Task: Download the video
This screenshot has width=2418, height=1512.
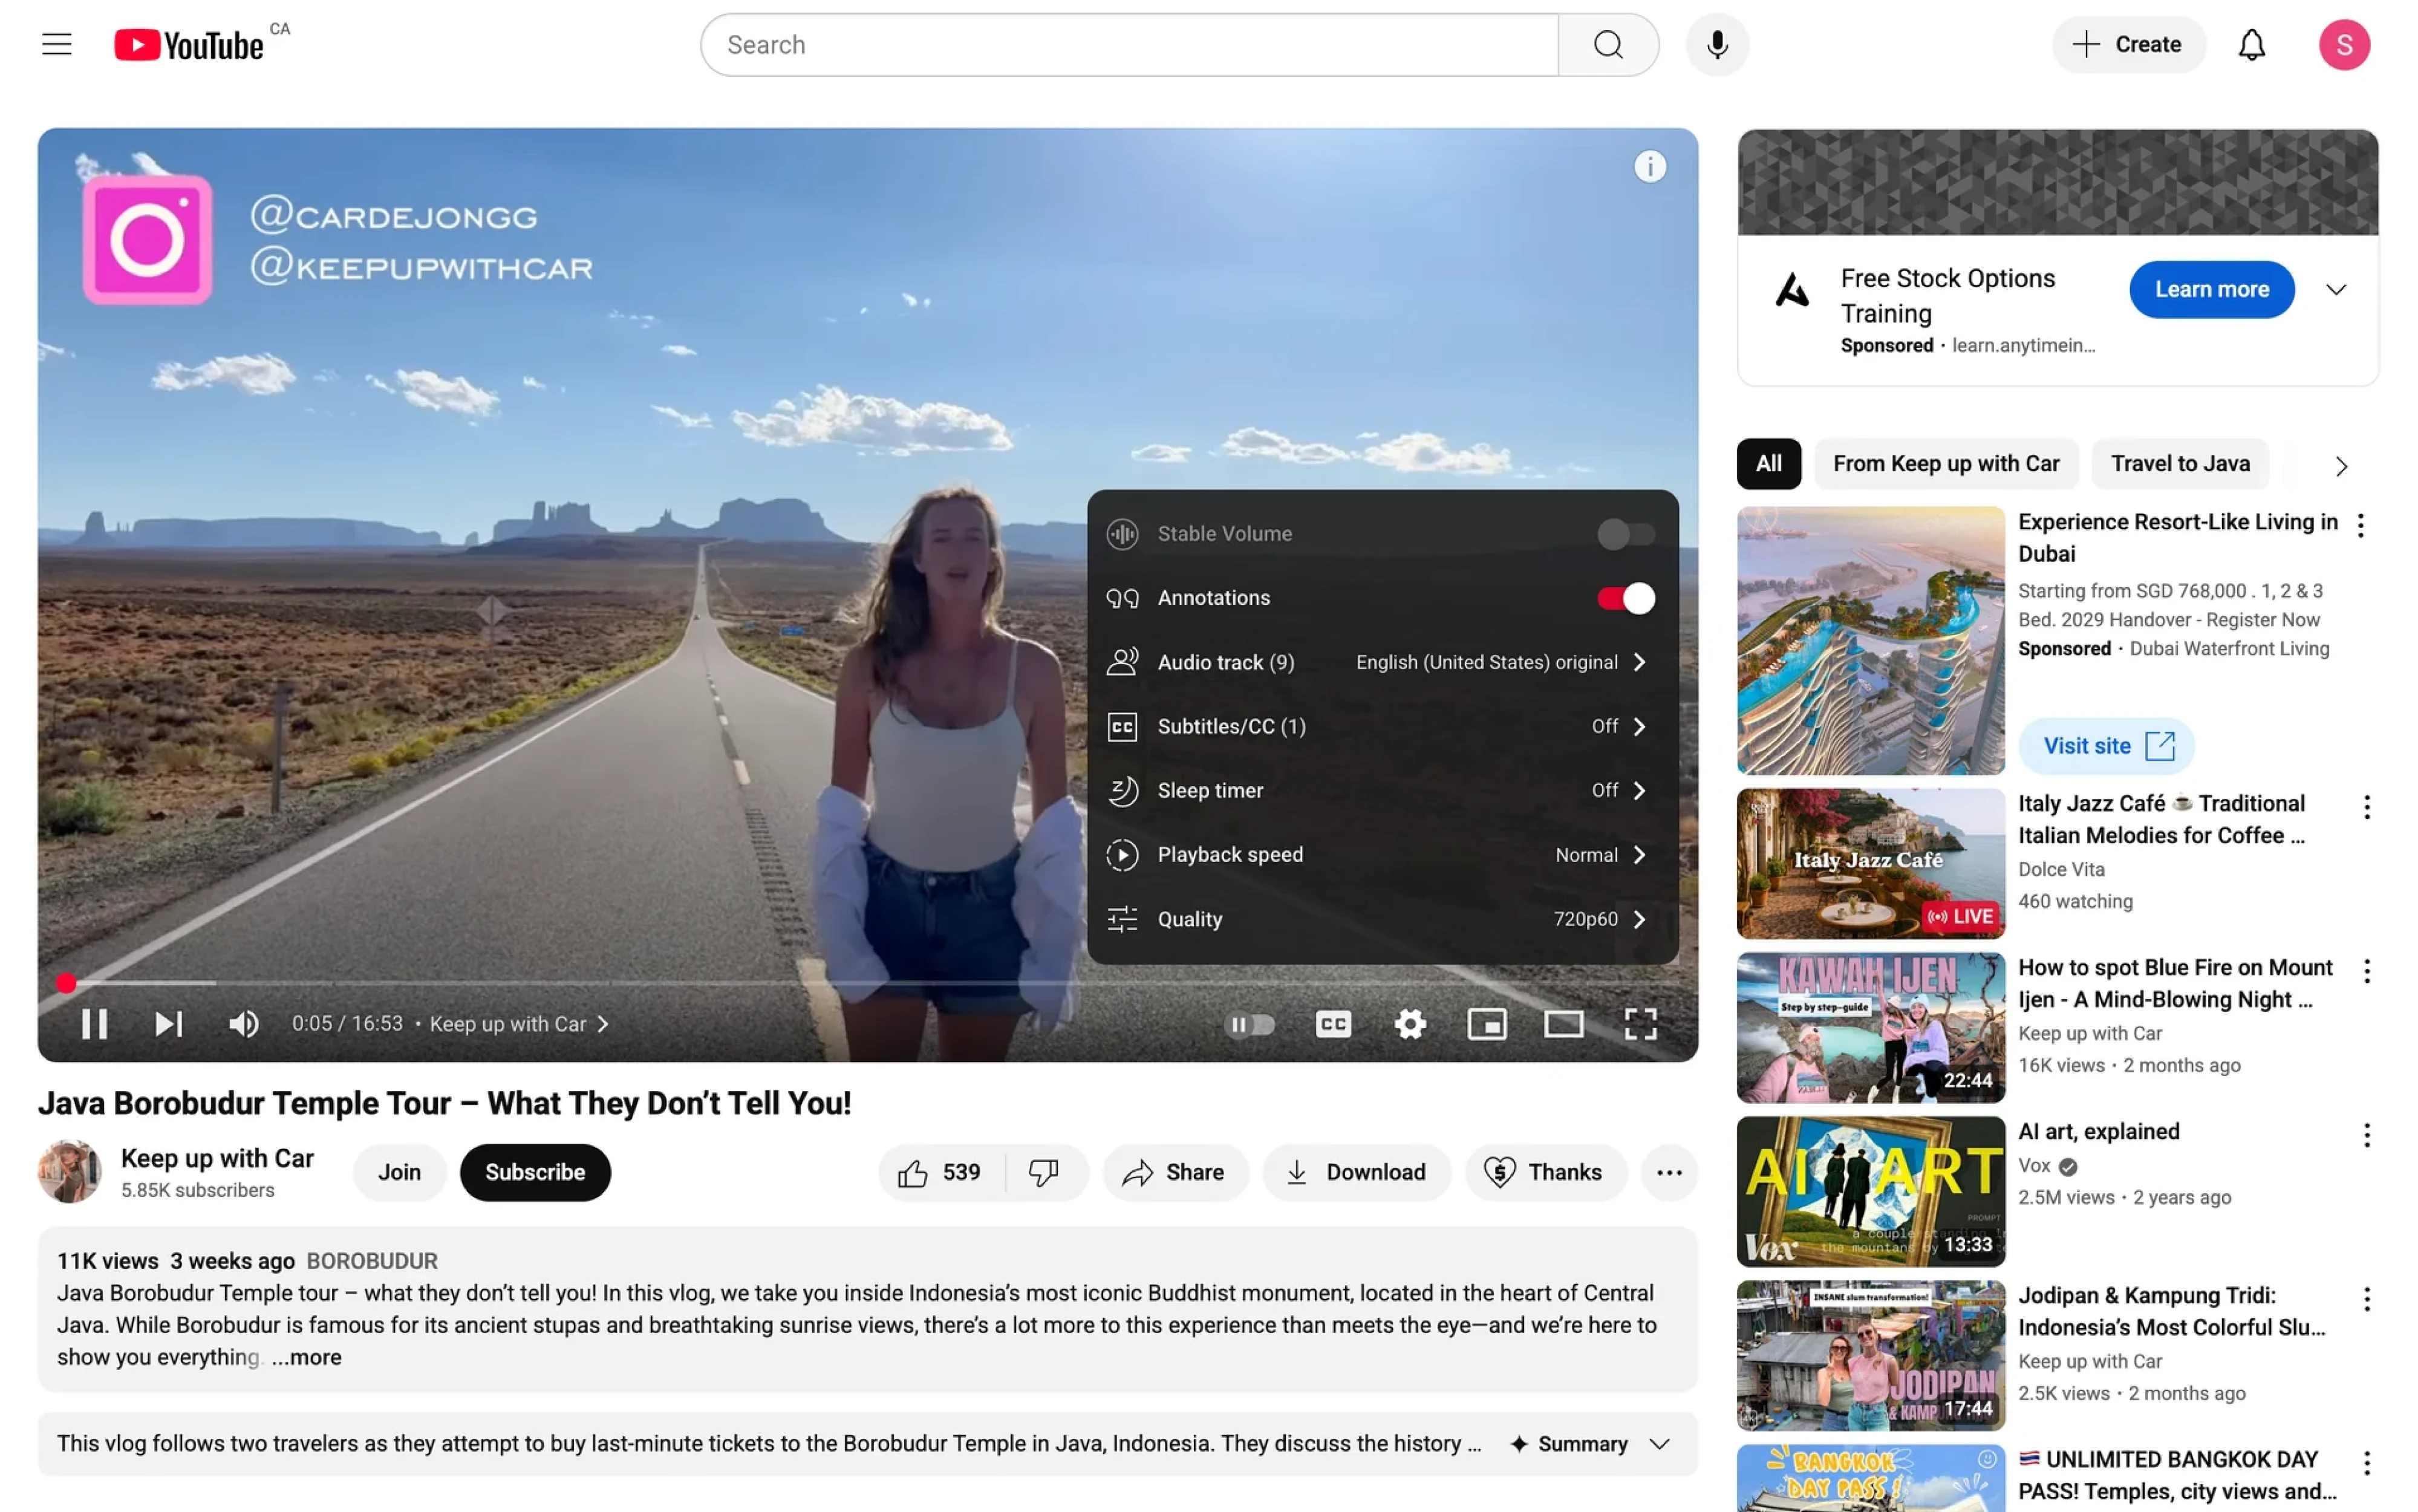Action: tap(1357, 1172)
